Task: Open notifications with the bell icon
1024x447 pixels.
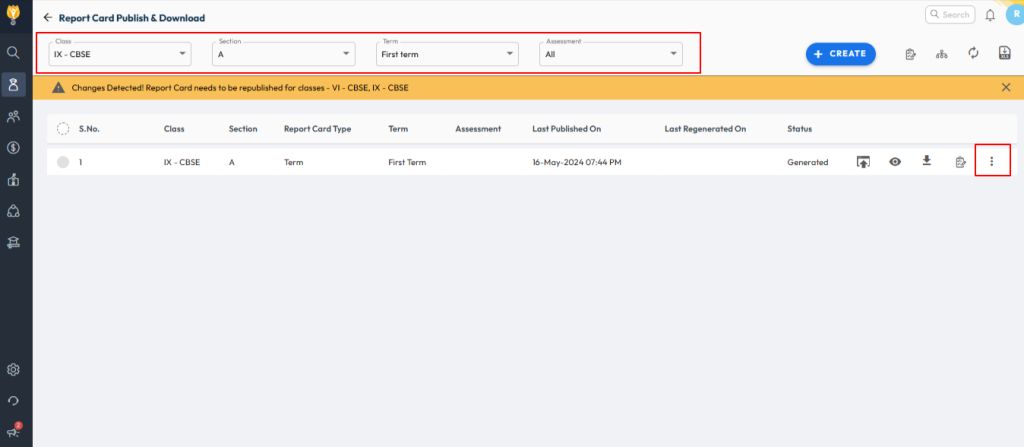Action: pos(990,15)
